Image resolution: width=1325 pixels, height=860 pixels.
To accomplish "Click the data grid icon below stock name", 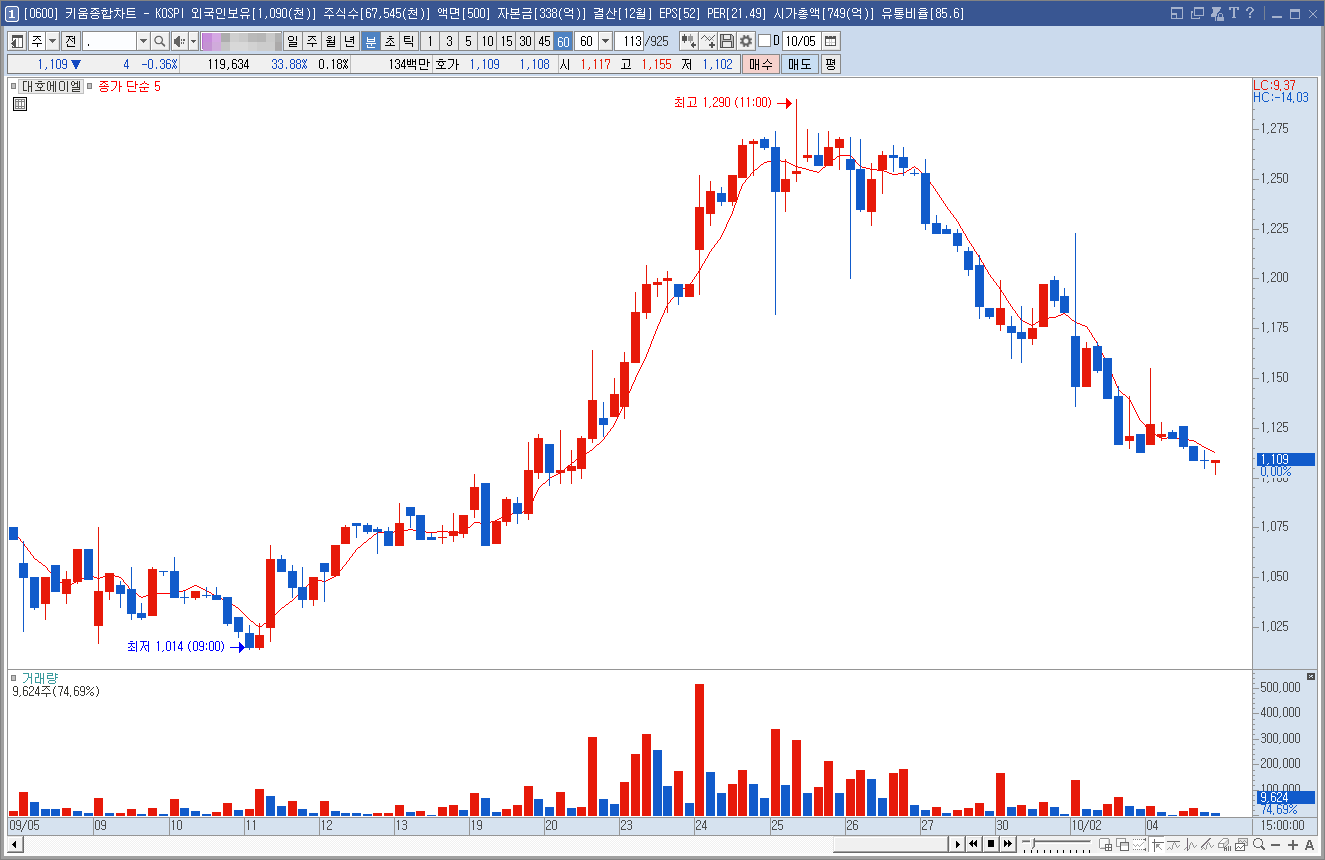I will [x=19, y=103].
